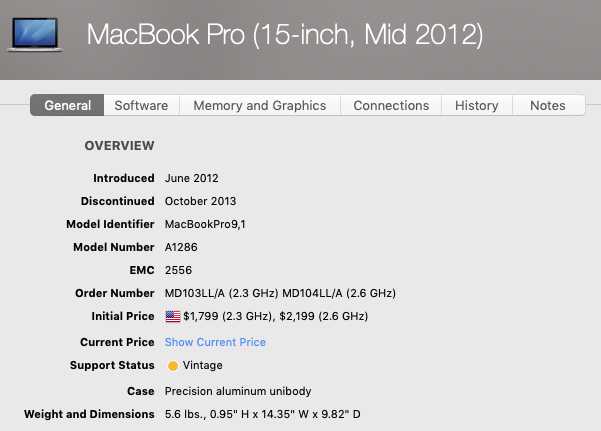Click the orange Vintage status dot
Image resolution: width=601 pixels, height=431 pixels.
173,366
